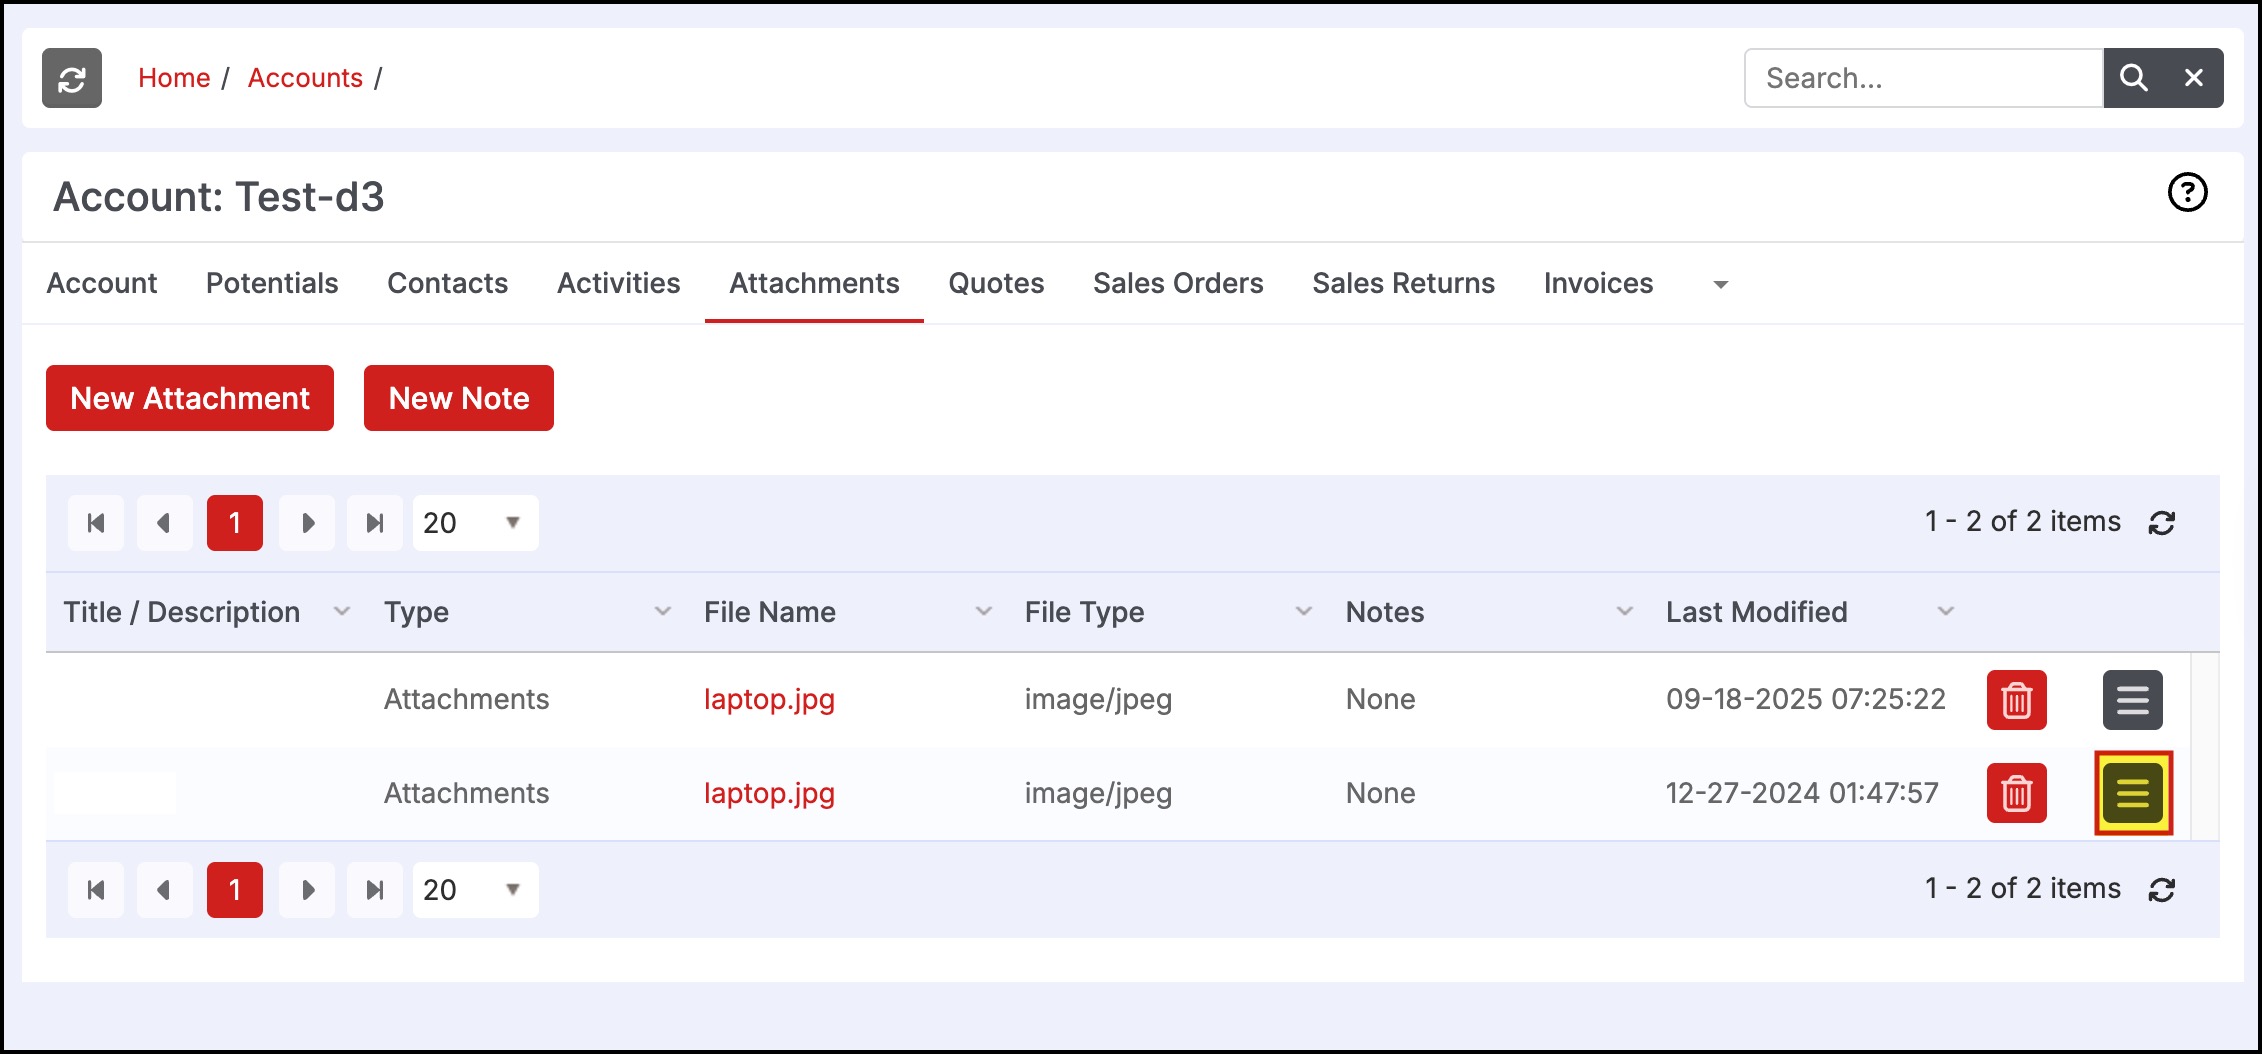Switch to the Contacts tab
Screen dimensions: 2262x1054
click(447, 283)
